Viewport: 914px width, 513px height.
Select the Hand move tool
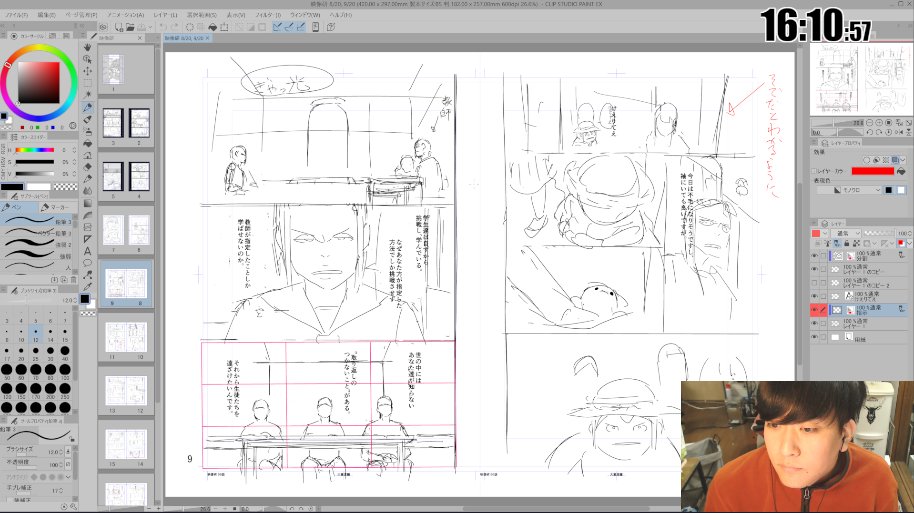(87, 47)
